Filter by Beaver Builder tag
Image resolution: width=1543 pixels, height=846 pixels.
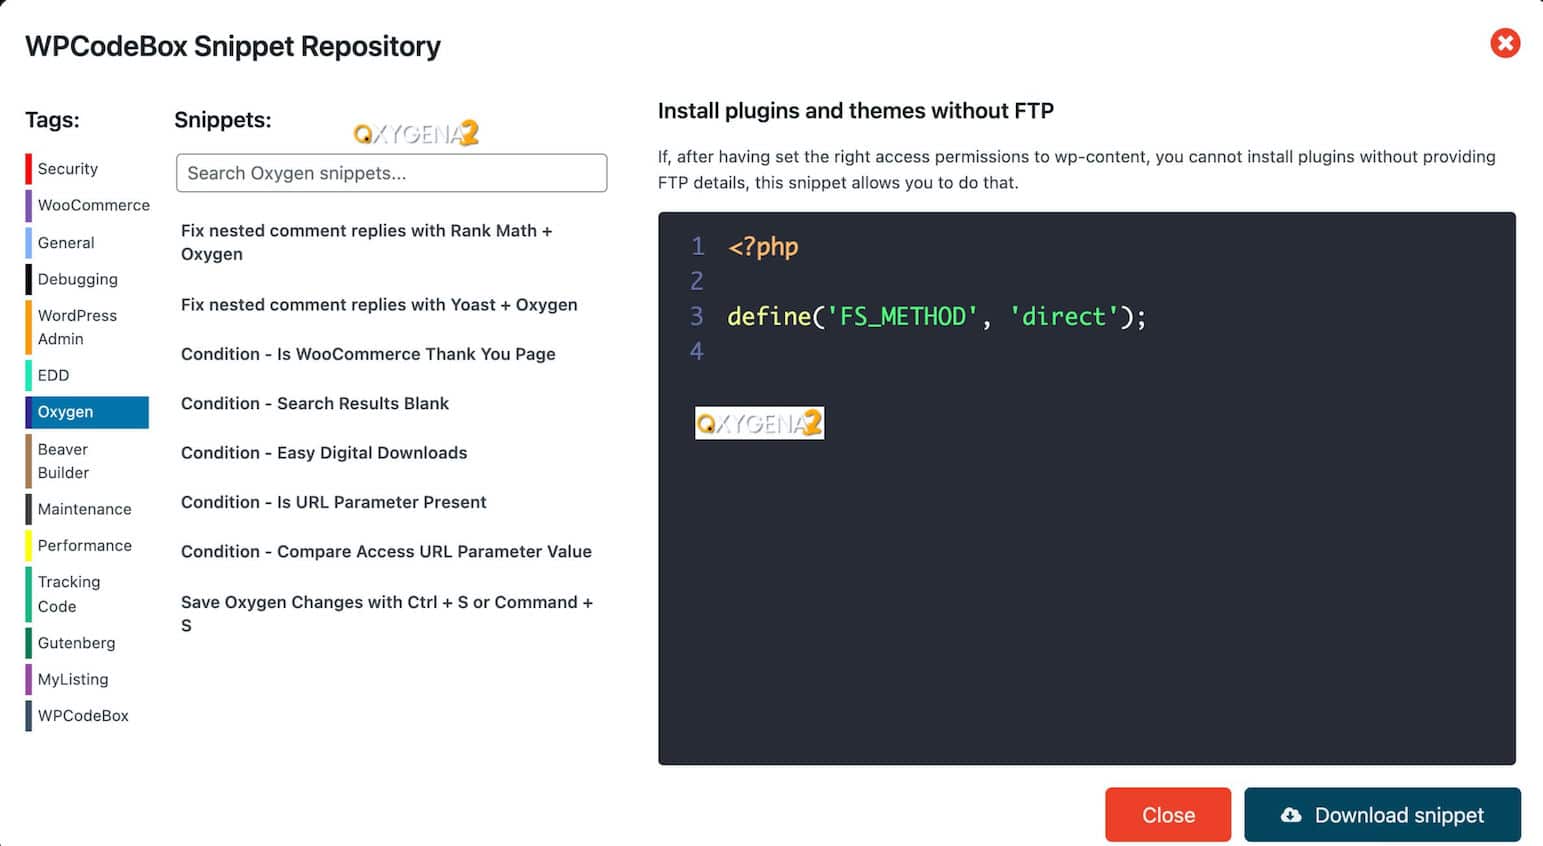(64, 461)
